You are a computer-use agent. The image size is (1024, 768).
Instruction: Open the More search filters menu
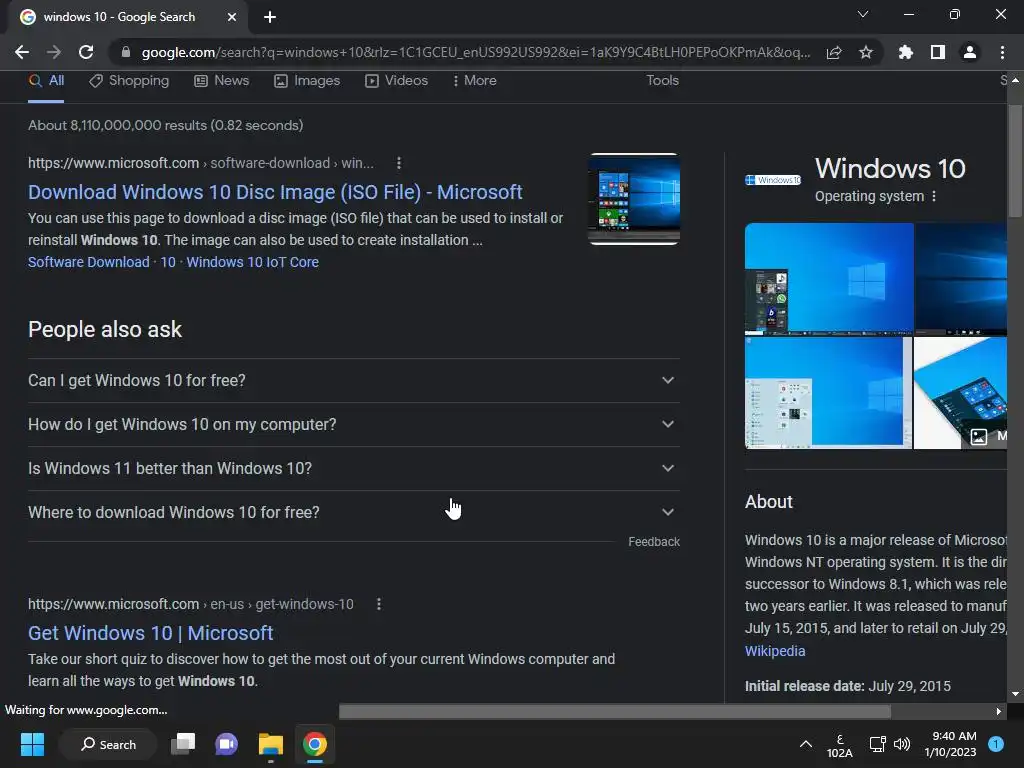pyautogui.click(x=475, y=80)
